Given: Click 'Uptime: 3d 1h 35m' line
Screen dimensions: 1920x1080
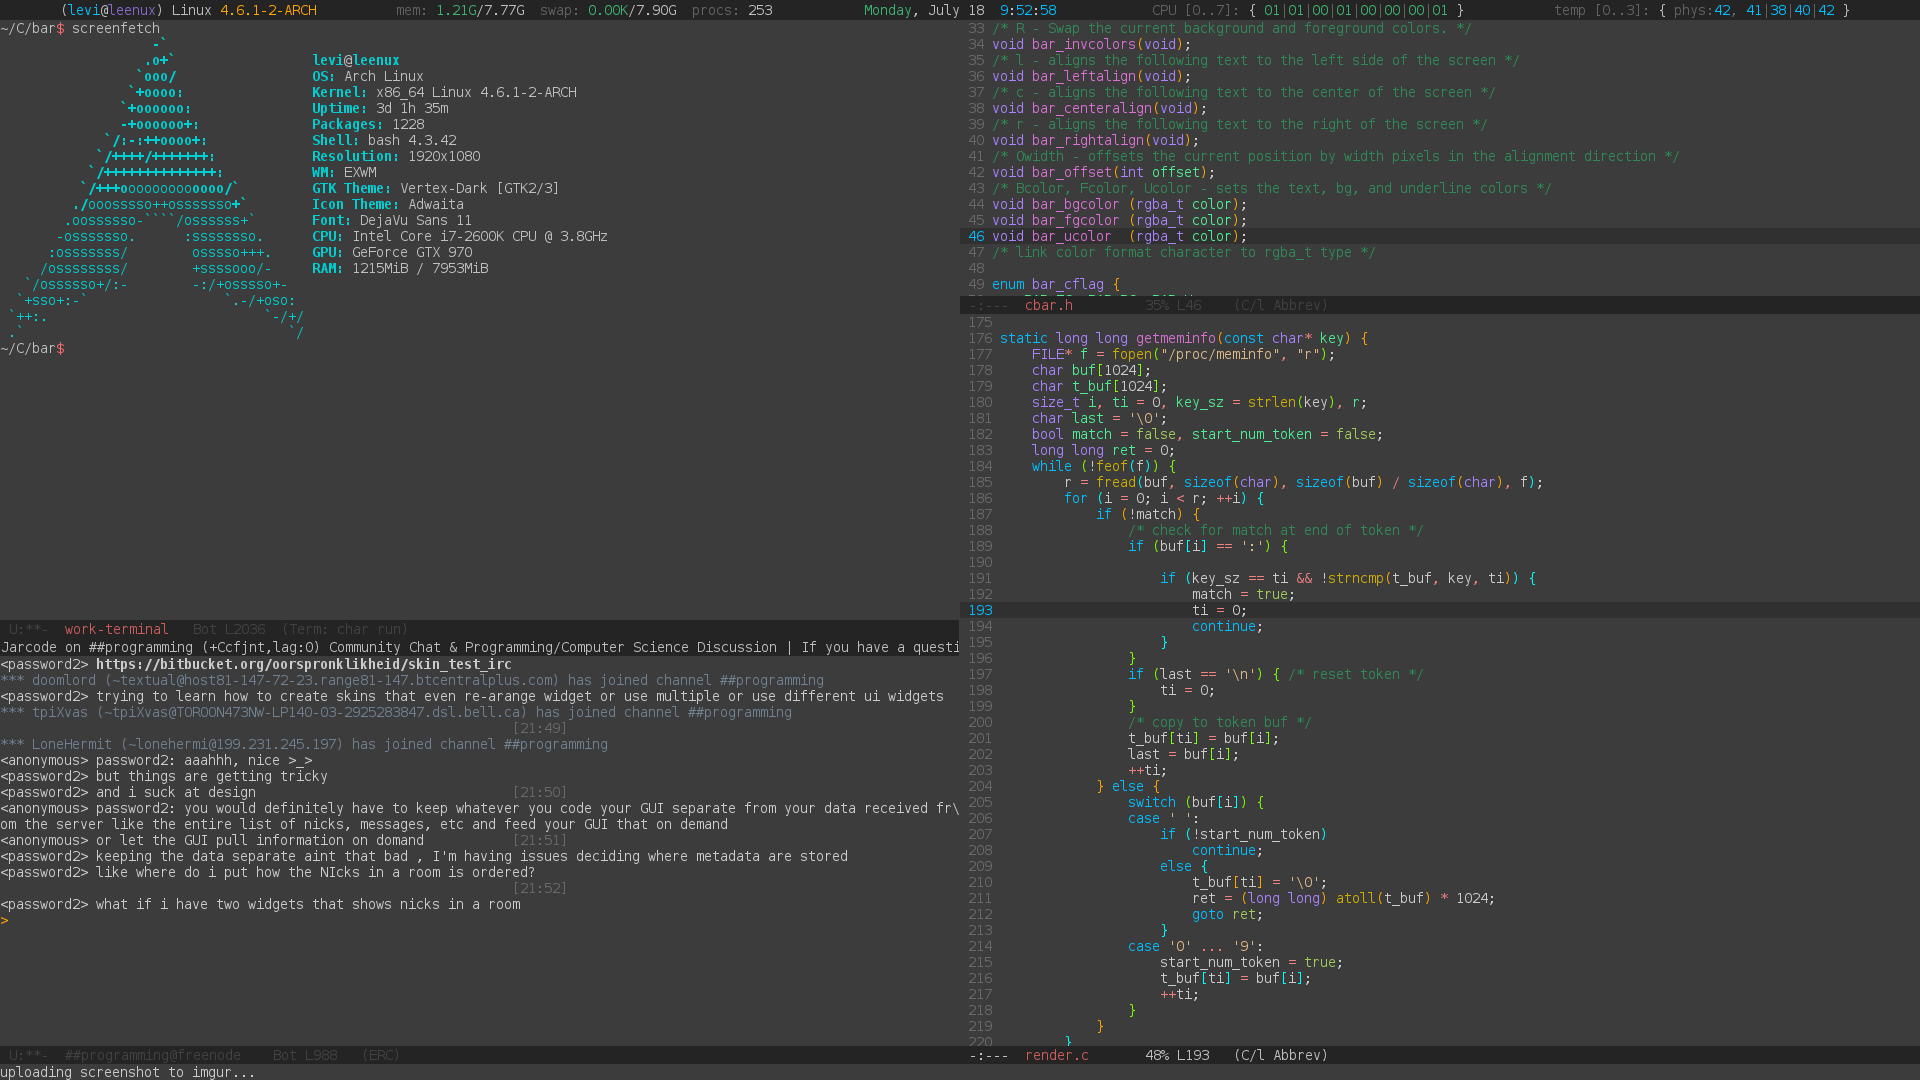Looking at the screenshot, I should tap(380, 108).
